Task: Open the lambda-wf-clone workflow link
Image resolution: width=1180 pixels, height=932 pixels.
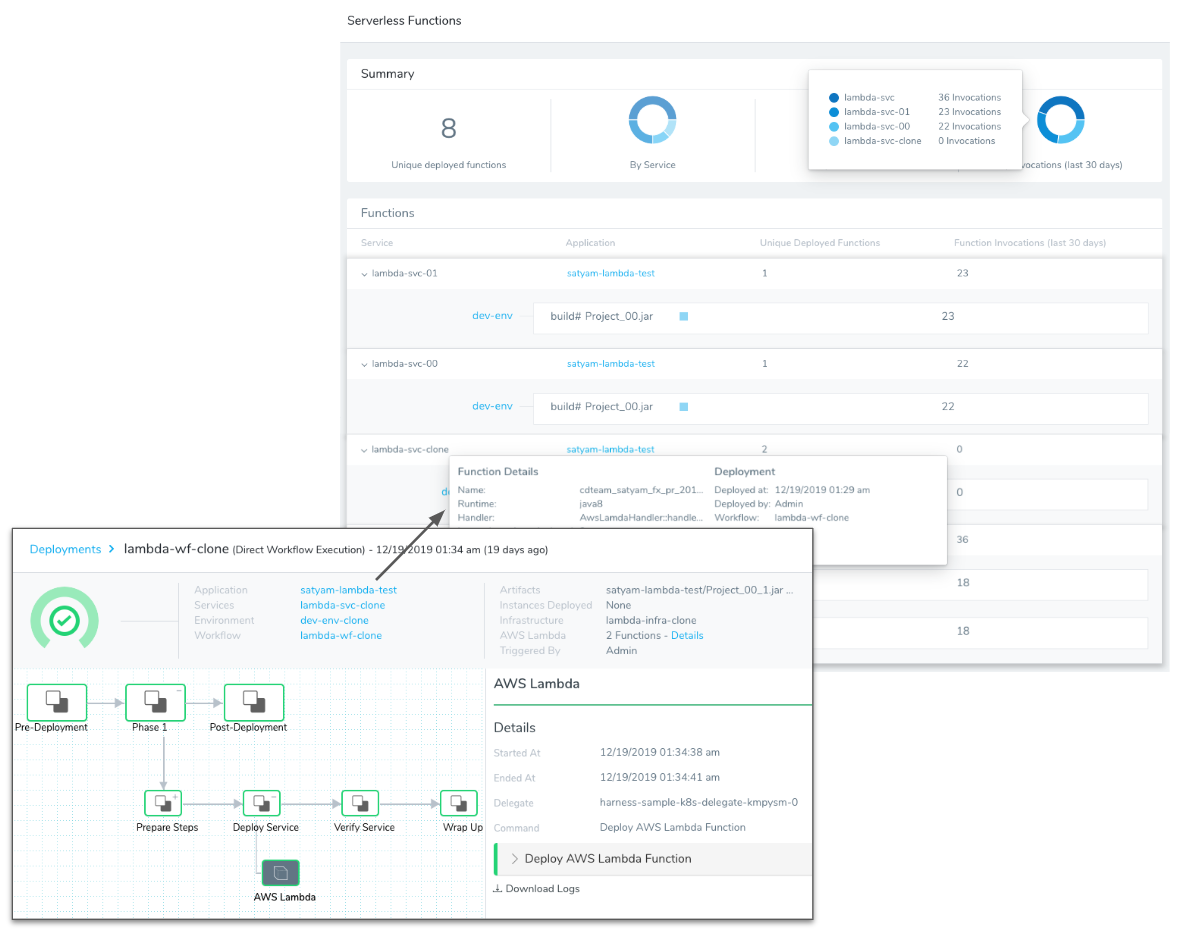Action: click(x=341, y=635)
